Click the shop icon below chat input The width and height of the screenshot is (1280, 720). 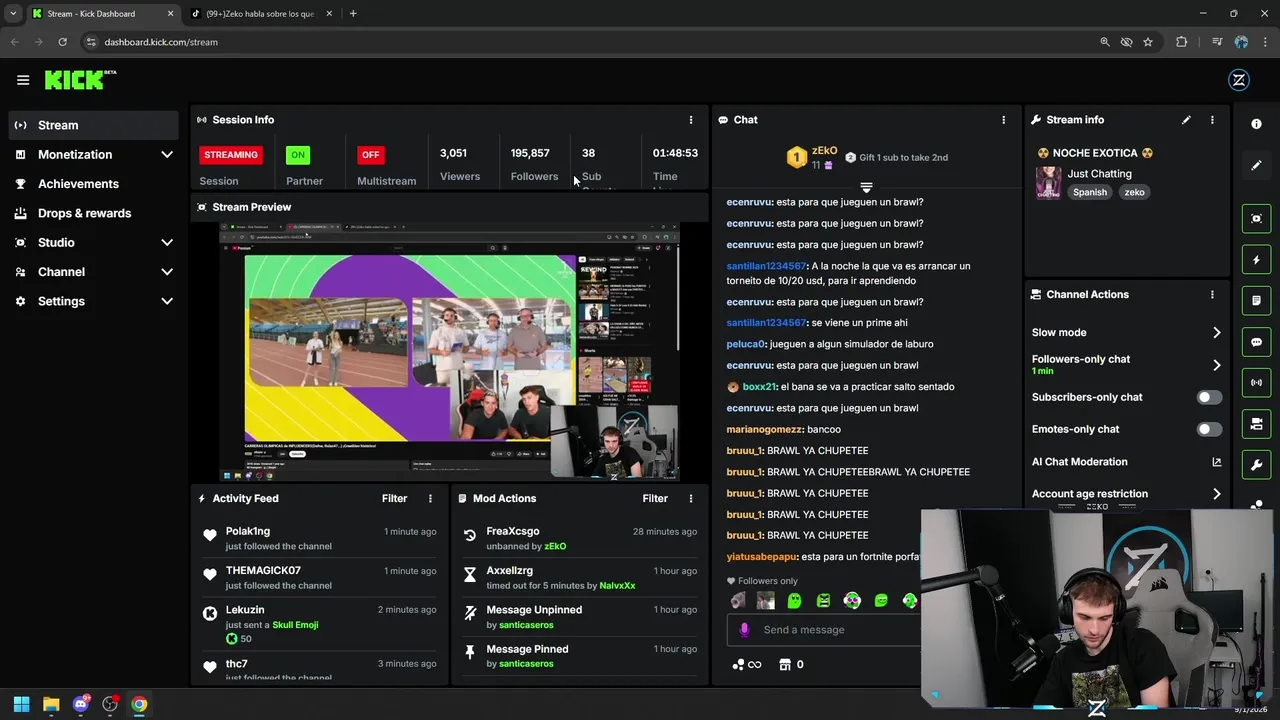[x=785, y=664]
